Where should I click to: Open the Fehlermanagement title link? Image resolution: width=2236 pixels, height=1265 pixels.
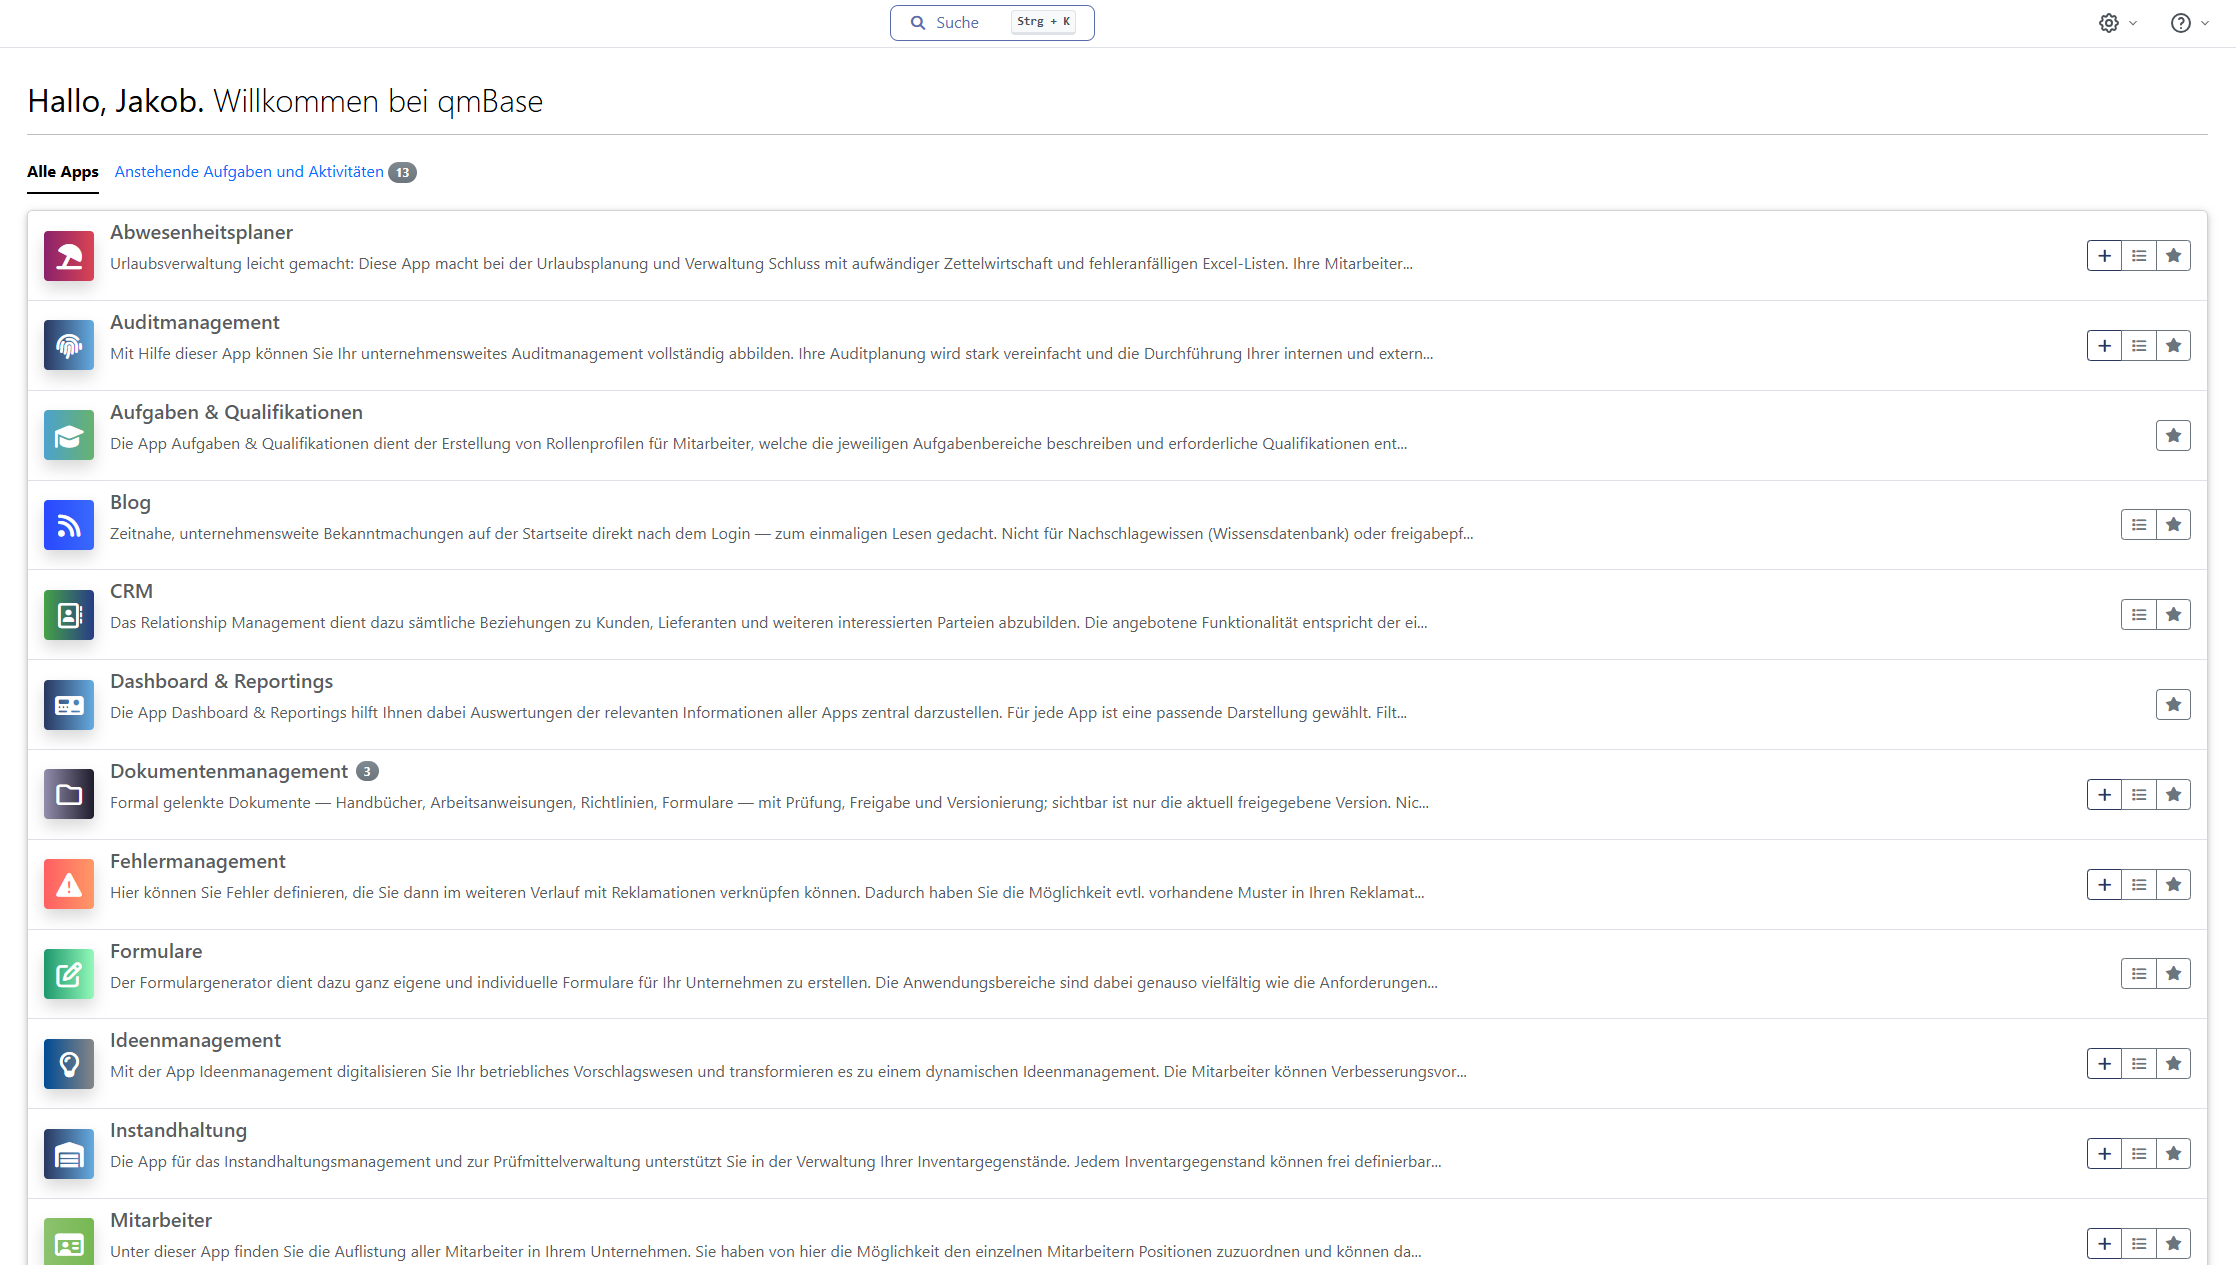coord(198,861)
